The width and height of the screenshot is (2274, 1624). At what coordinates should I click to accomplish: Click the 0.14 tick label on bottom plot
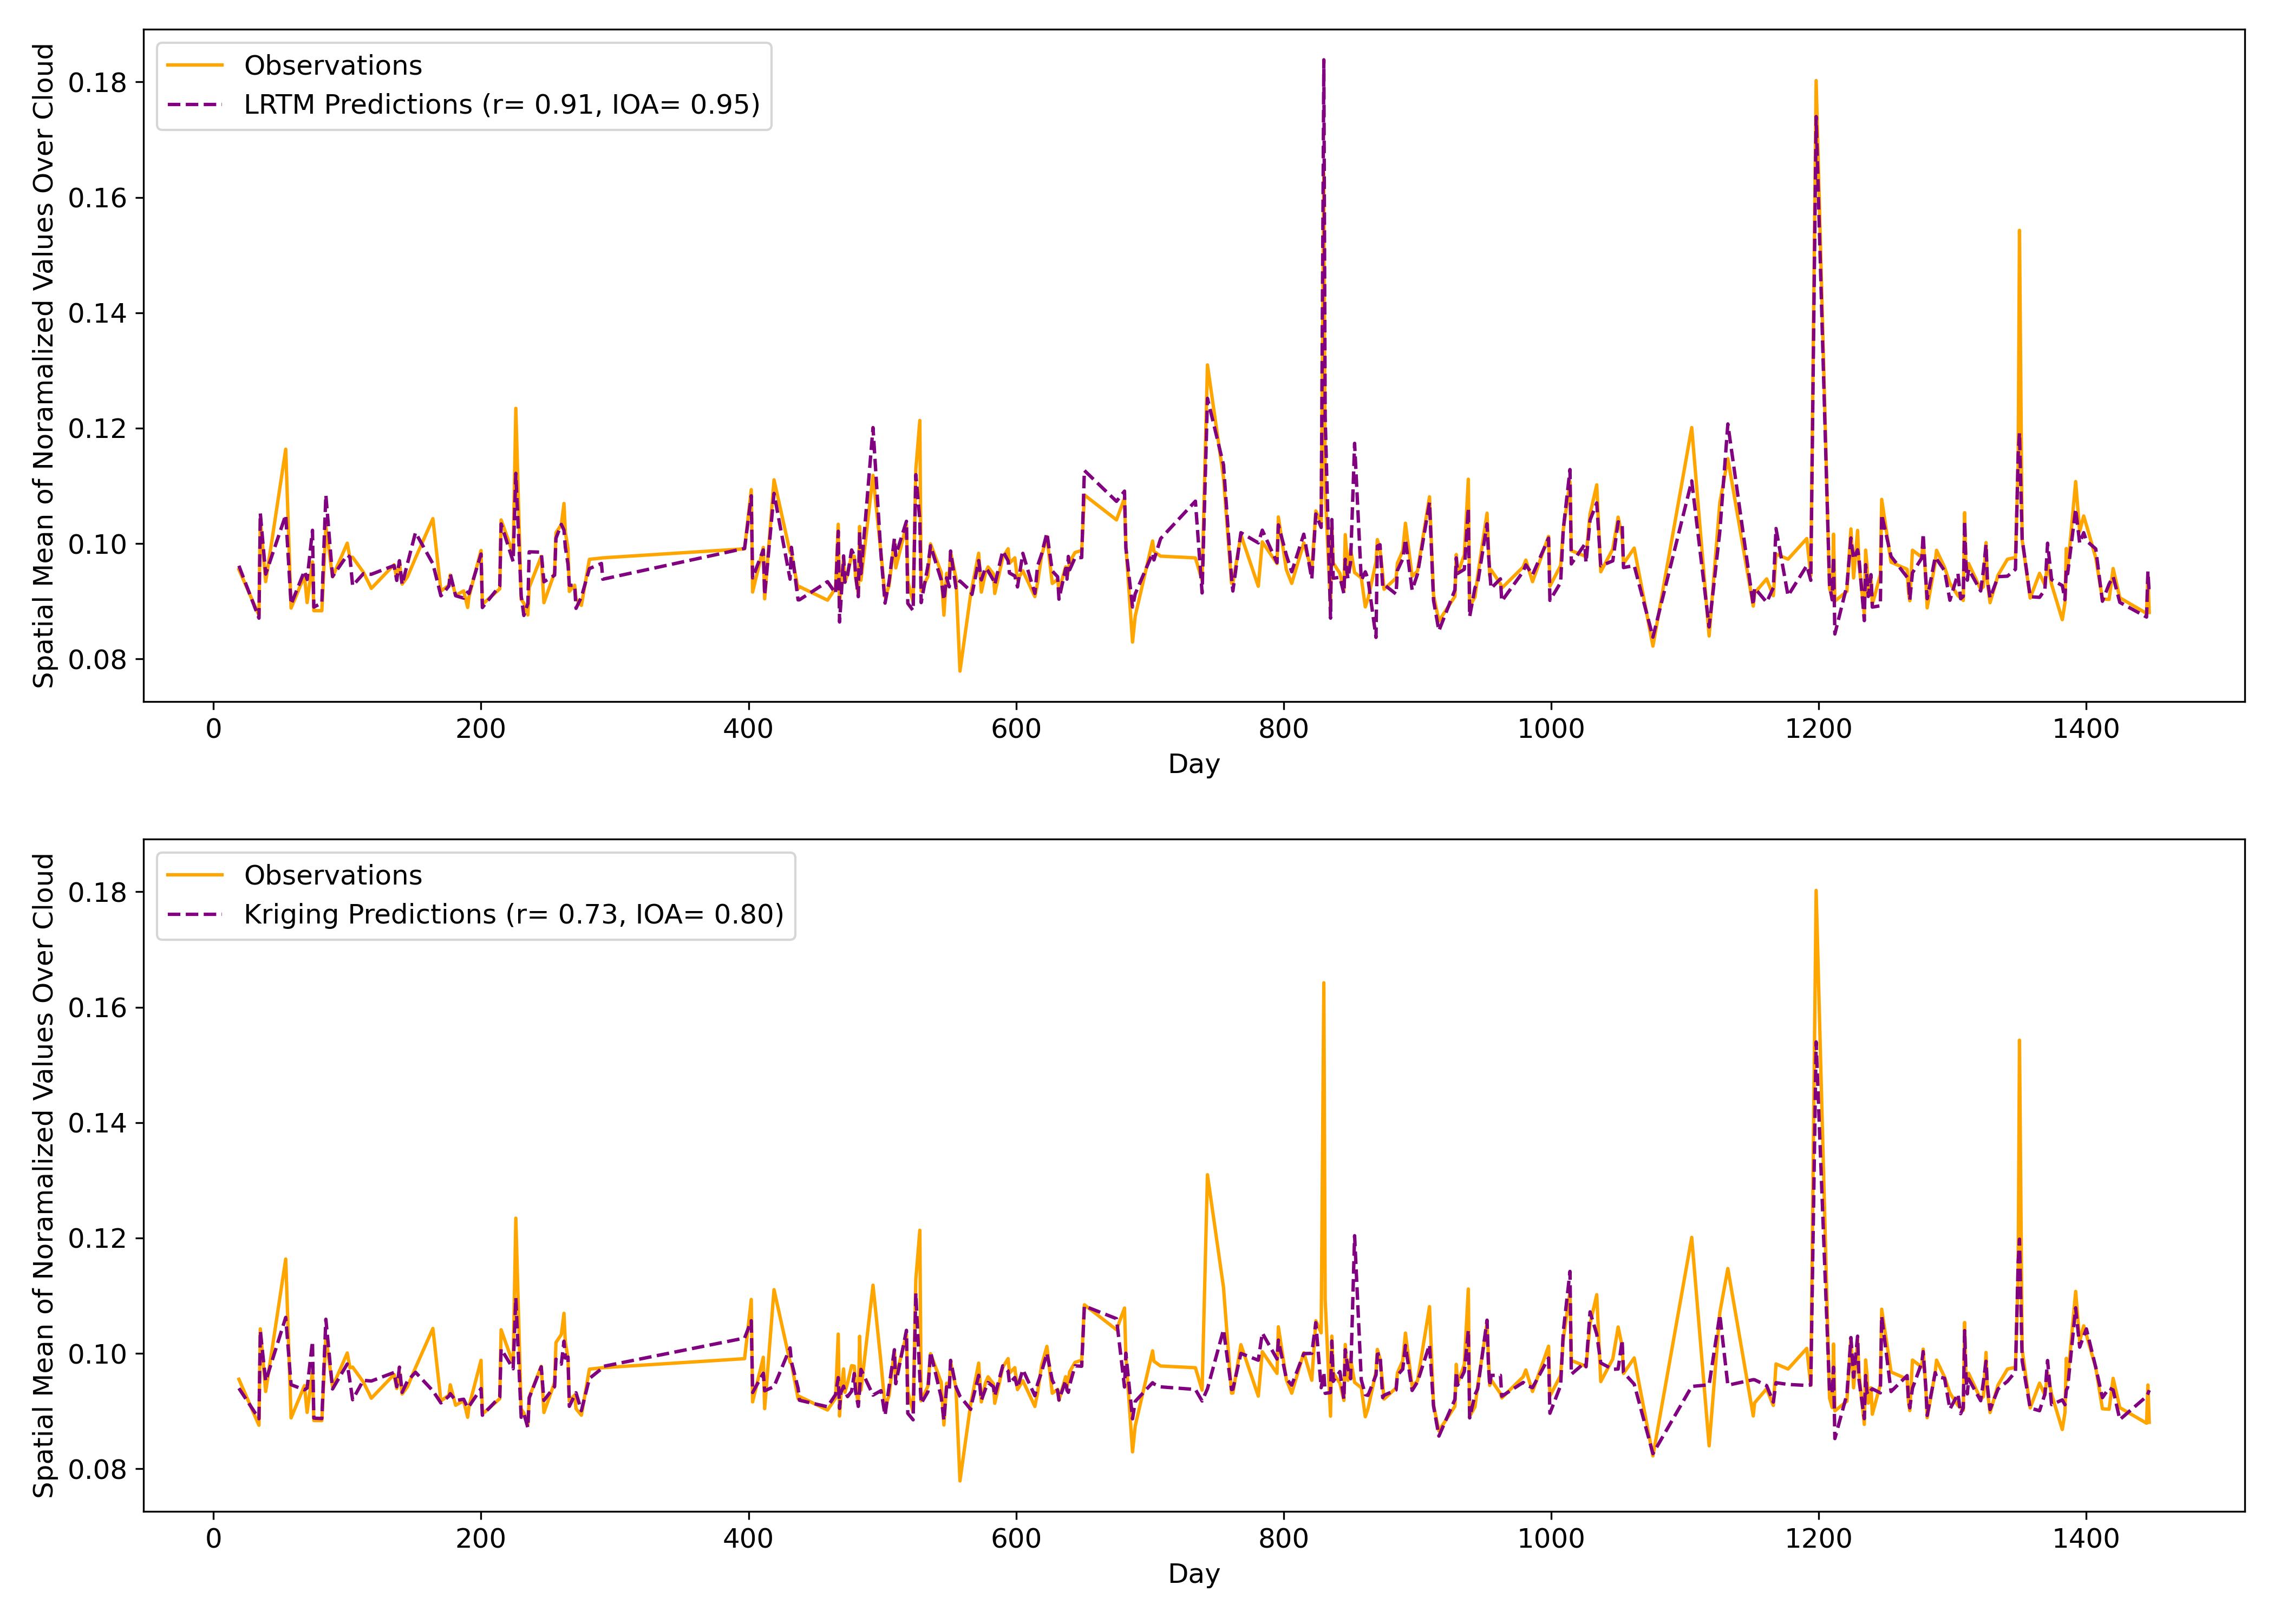click(x=99, y=1123)
